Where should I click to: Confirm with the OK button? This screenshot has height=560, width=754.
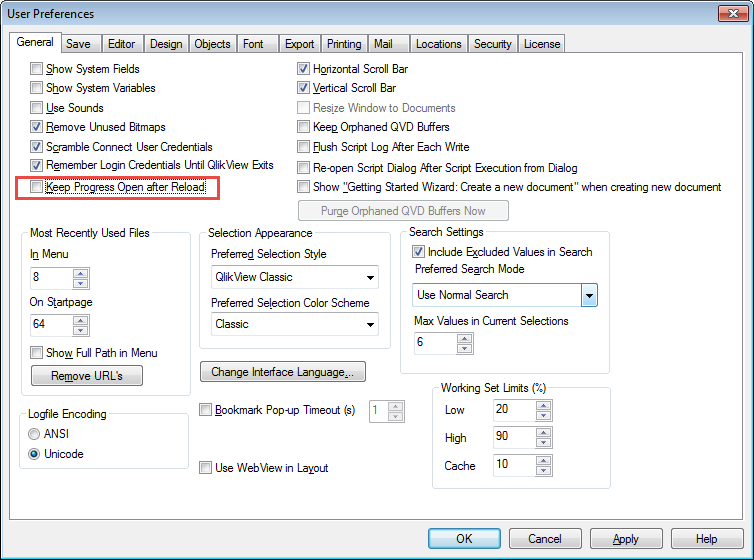(x=464, y=538)
